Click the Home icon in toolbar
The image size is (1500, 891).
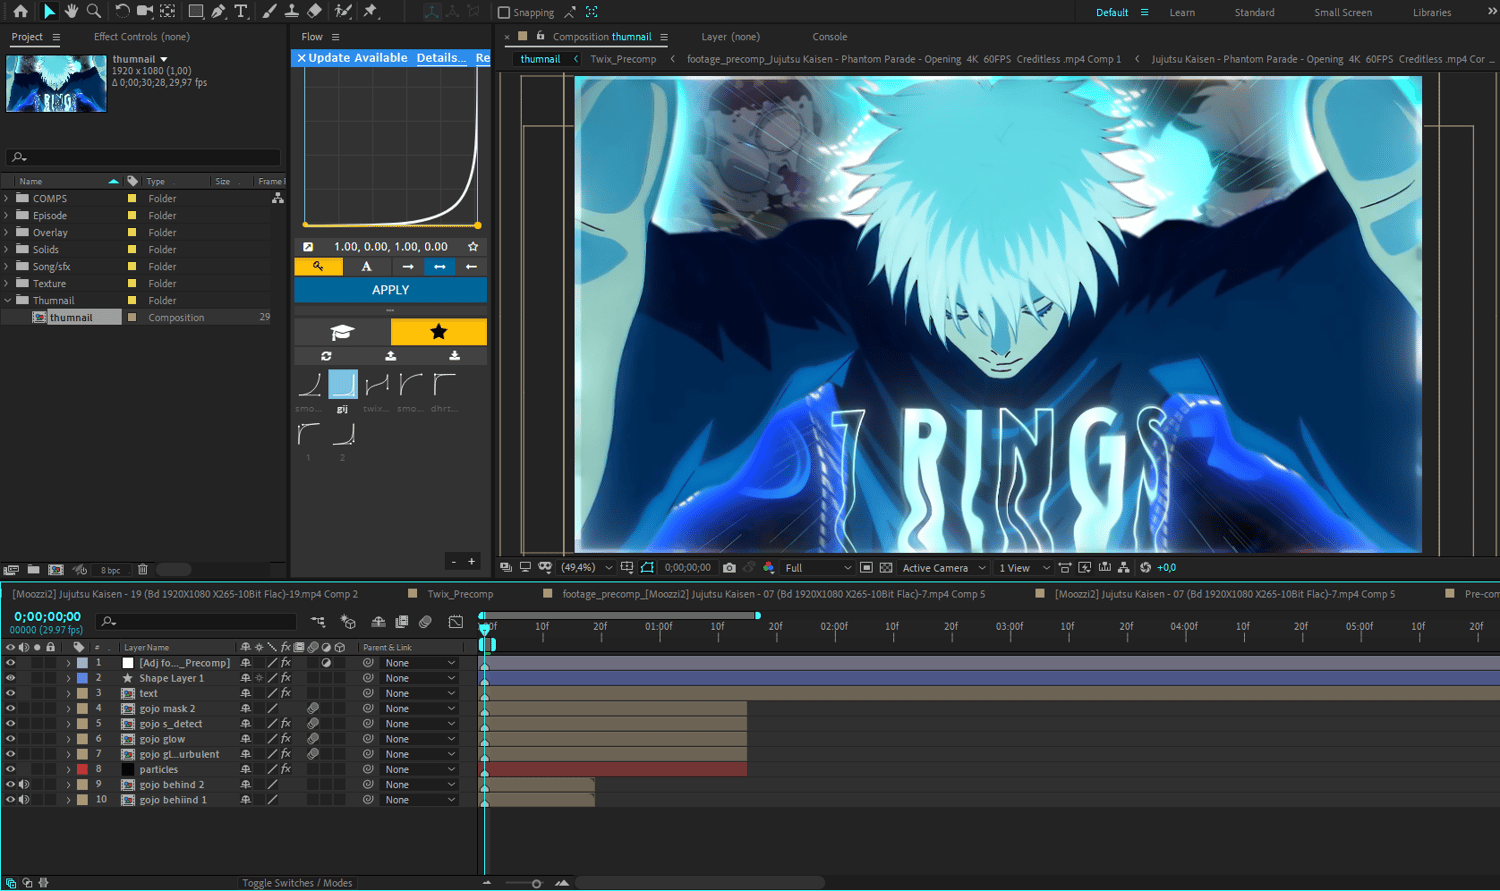pyautogui.click(x=20, y=11)
